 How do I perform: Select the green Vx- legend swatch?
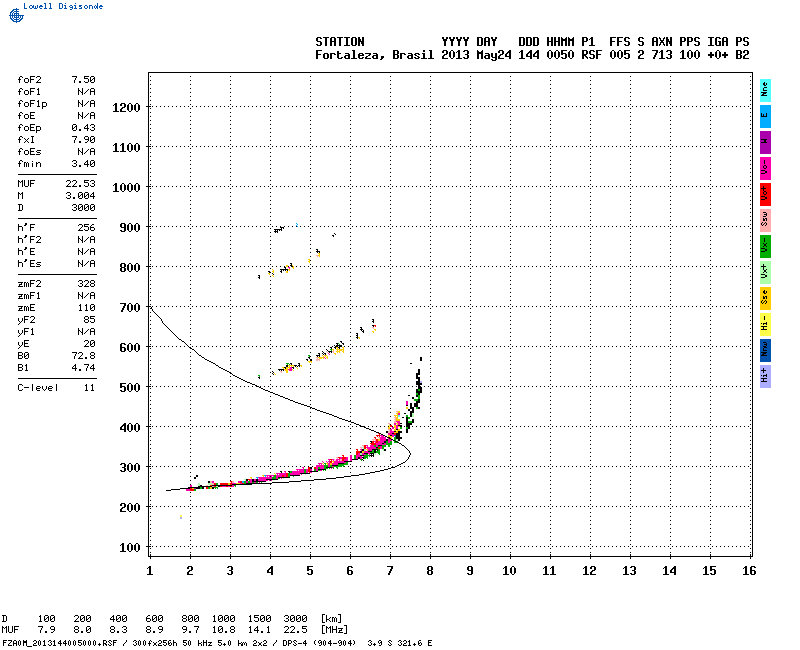point(765,245)
